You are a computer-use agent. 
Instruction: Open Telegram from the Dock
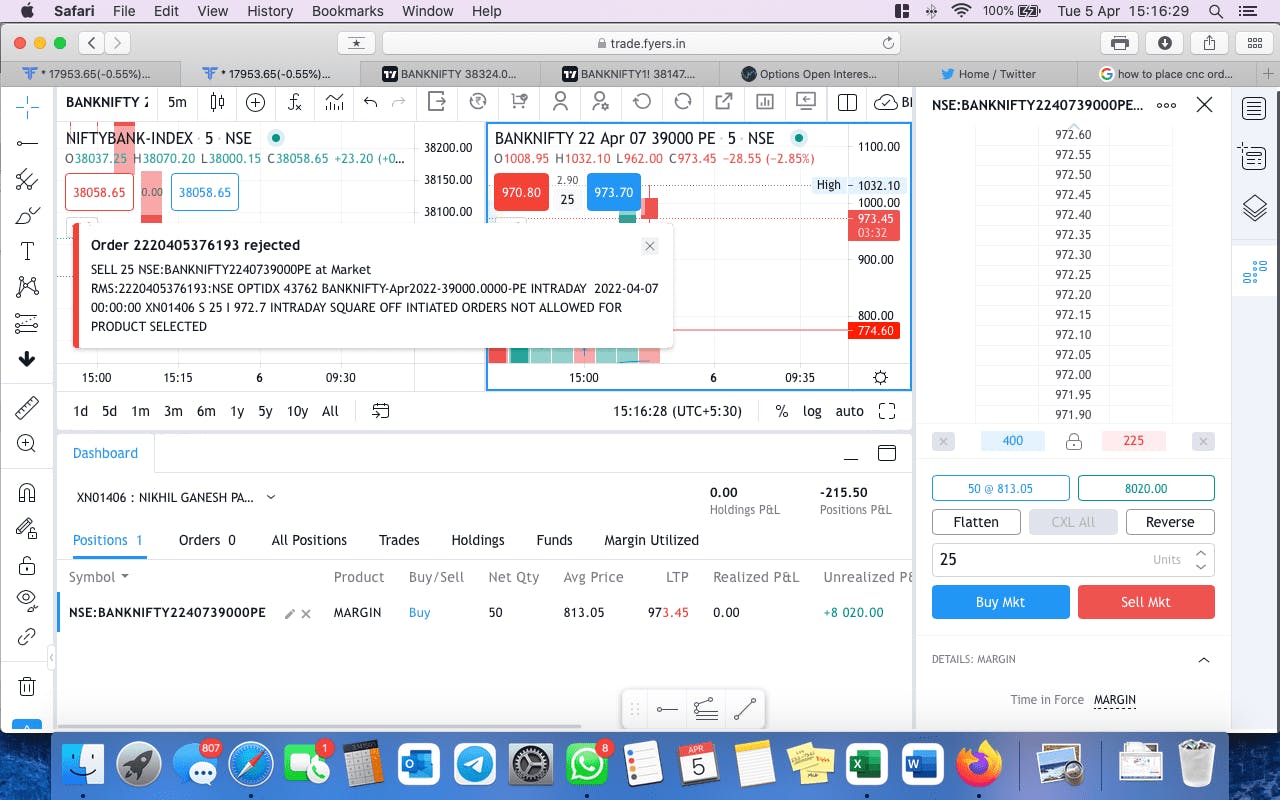click(x=475, y=765)
